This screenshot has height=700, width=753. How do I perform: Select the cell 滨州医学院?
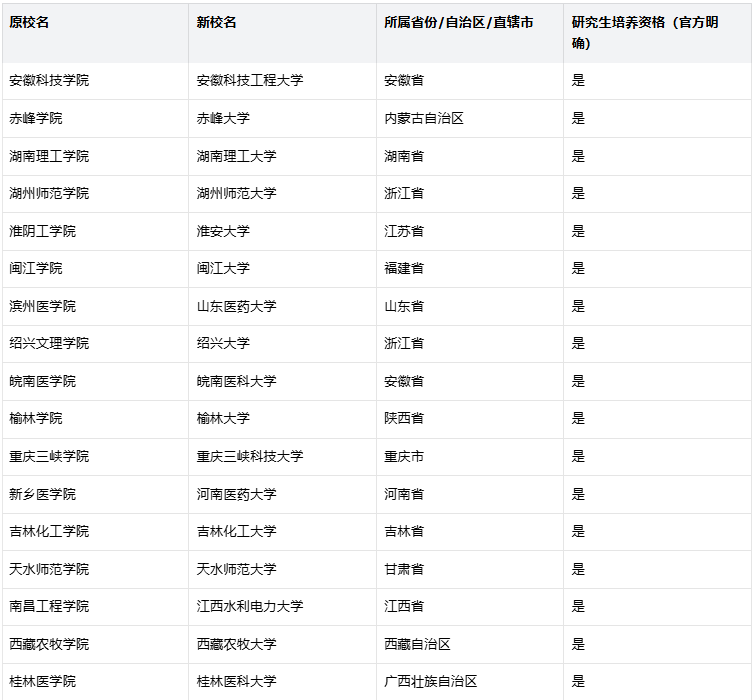95,307
